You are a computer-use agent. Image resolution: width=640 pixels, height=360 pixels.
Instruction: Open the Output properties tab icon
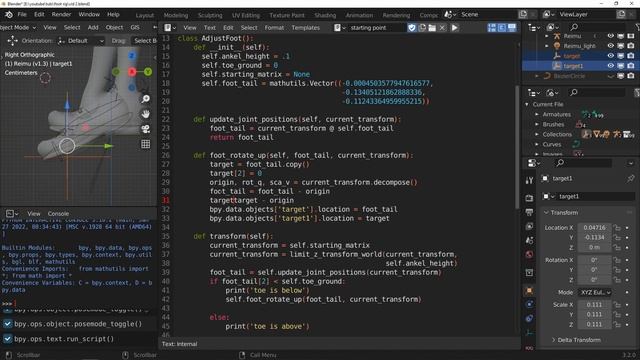point(529,213)
